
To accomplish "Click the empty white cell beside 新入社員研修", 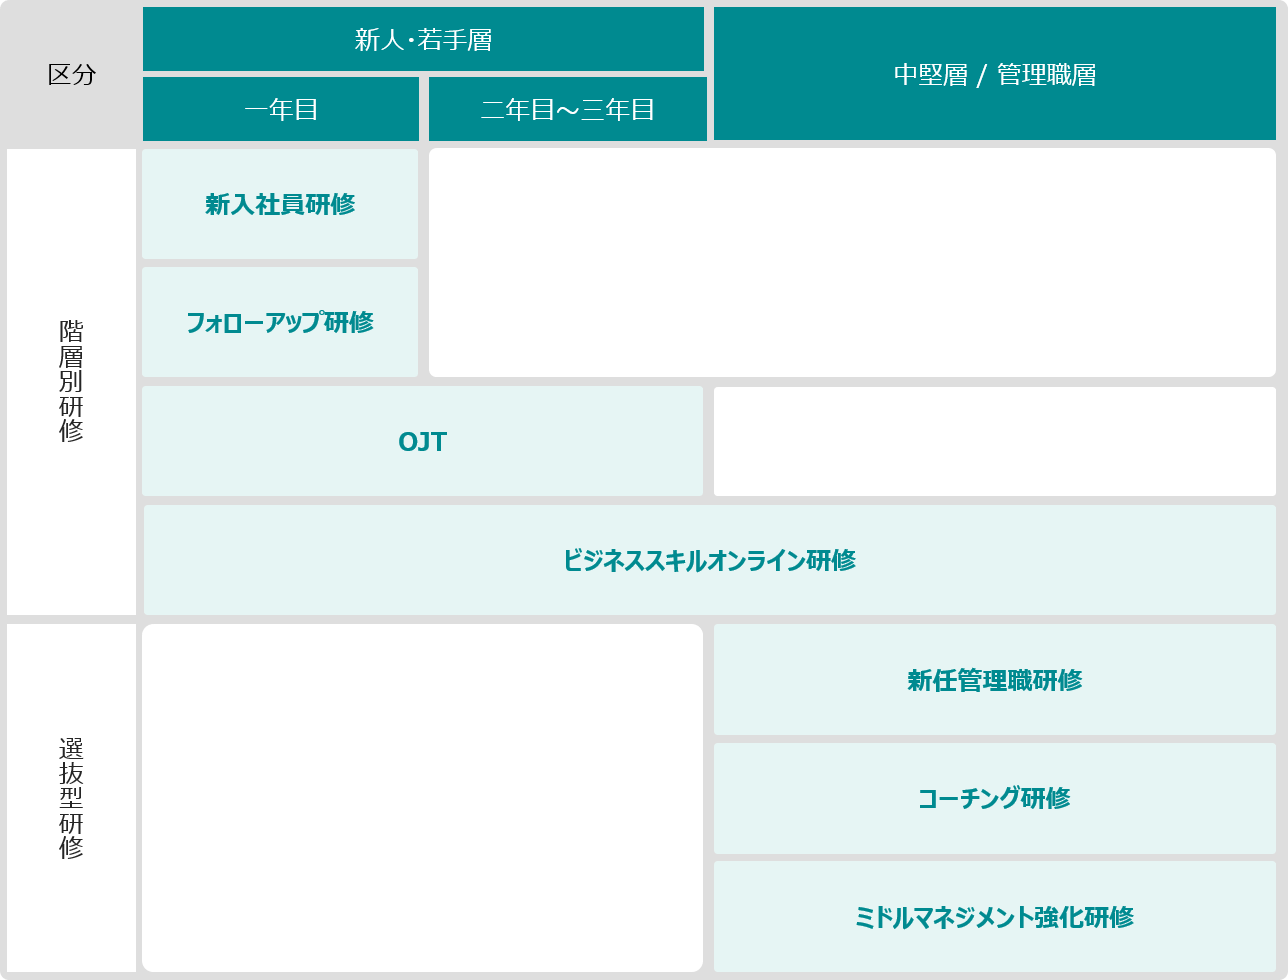I will pyautogui.click(x=852, y=262).
